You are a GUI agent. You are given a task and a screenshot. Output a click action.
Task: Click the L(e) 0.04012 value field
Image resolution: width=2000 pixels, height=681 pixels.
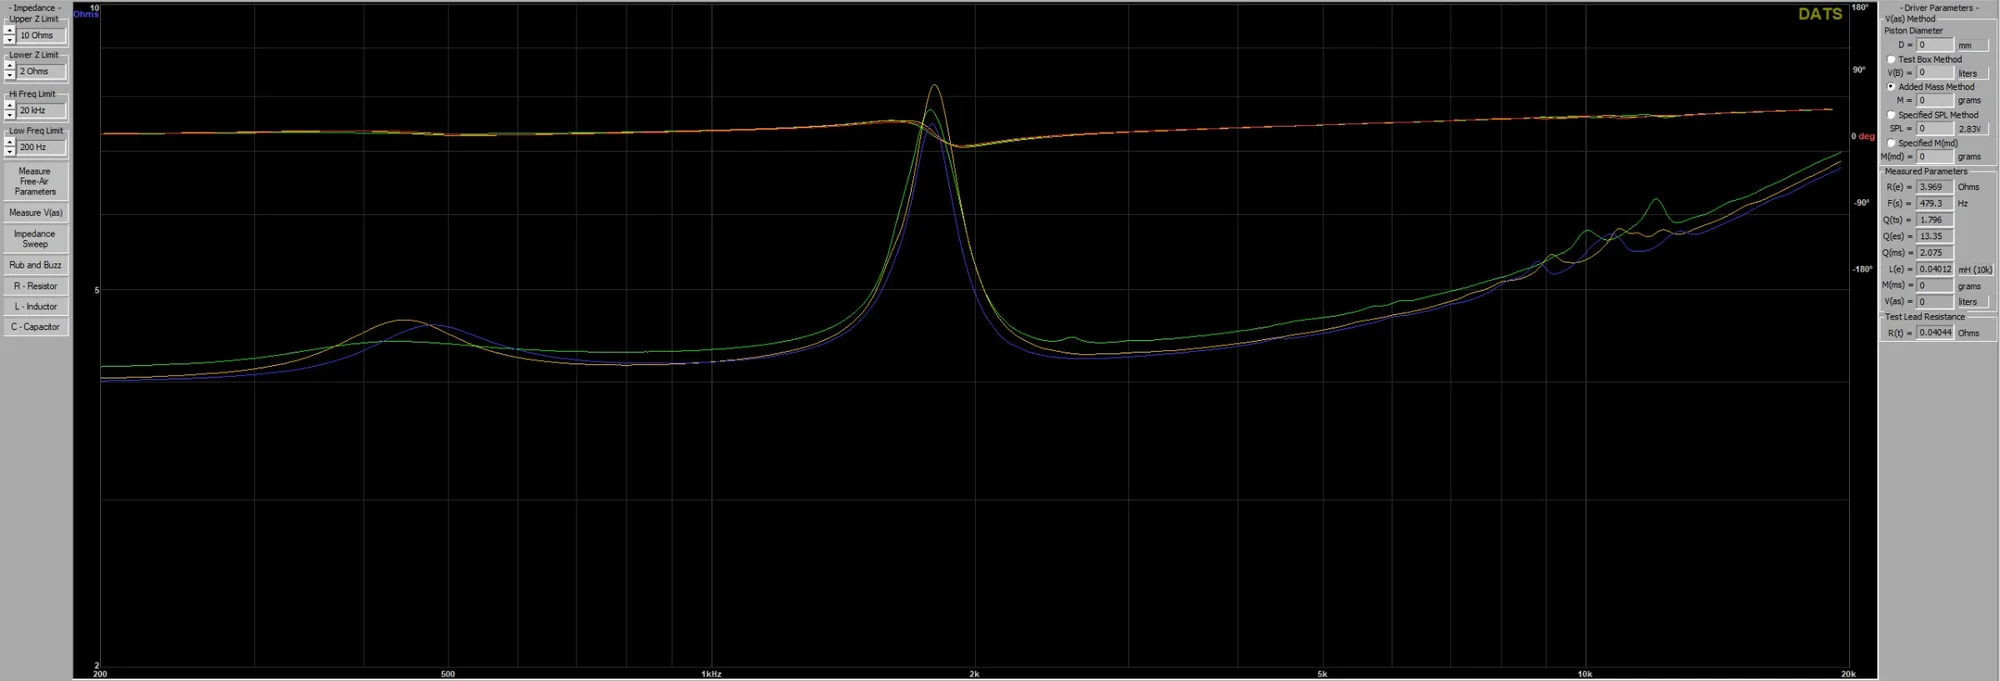tap(1934, 269)
